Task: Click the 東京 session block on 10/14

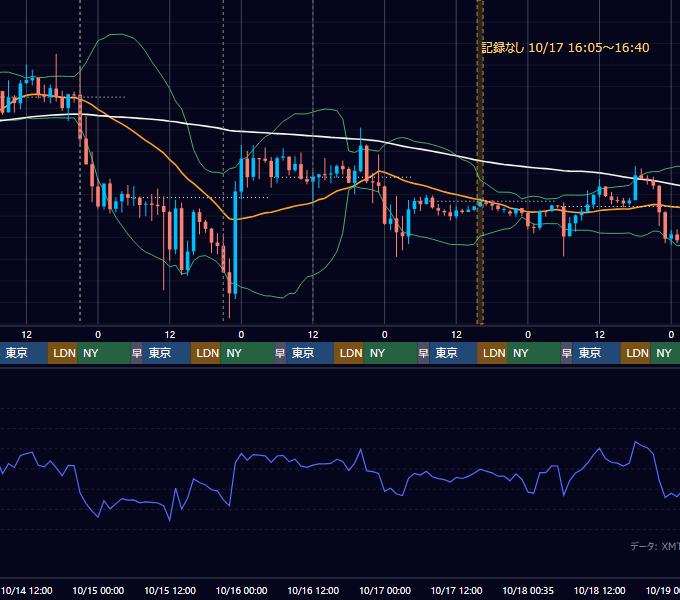Action: pyautogui.click(x=24, y=353)
